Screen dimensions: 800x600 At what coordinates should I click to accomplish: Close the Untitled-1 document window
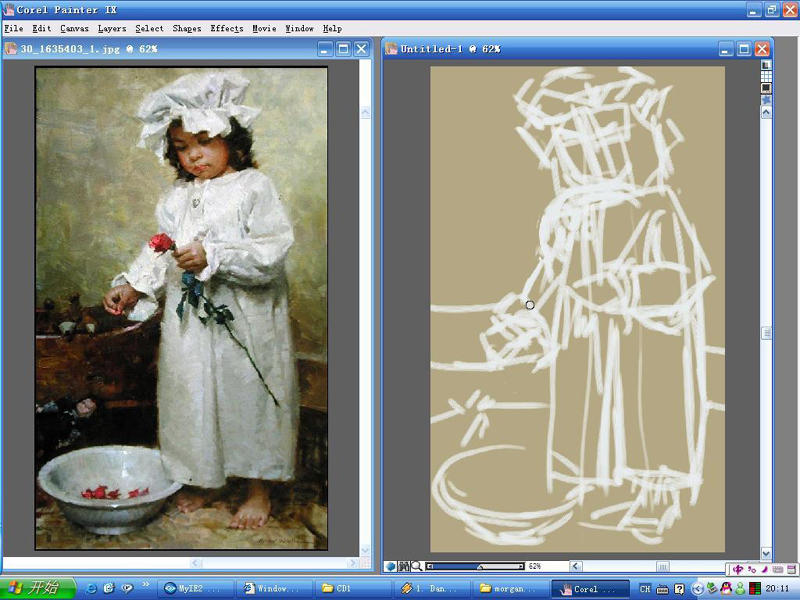click(762, 49)
